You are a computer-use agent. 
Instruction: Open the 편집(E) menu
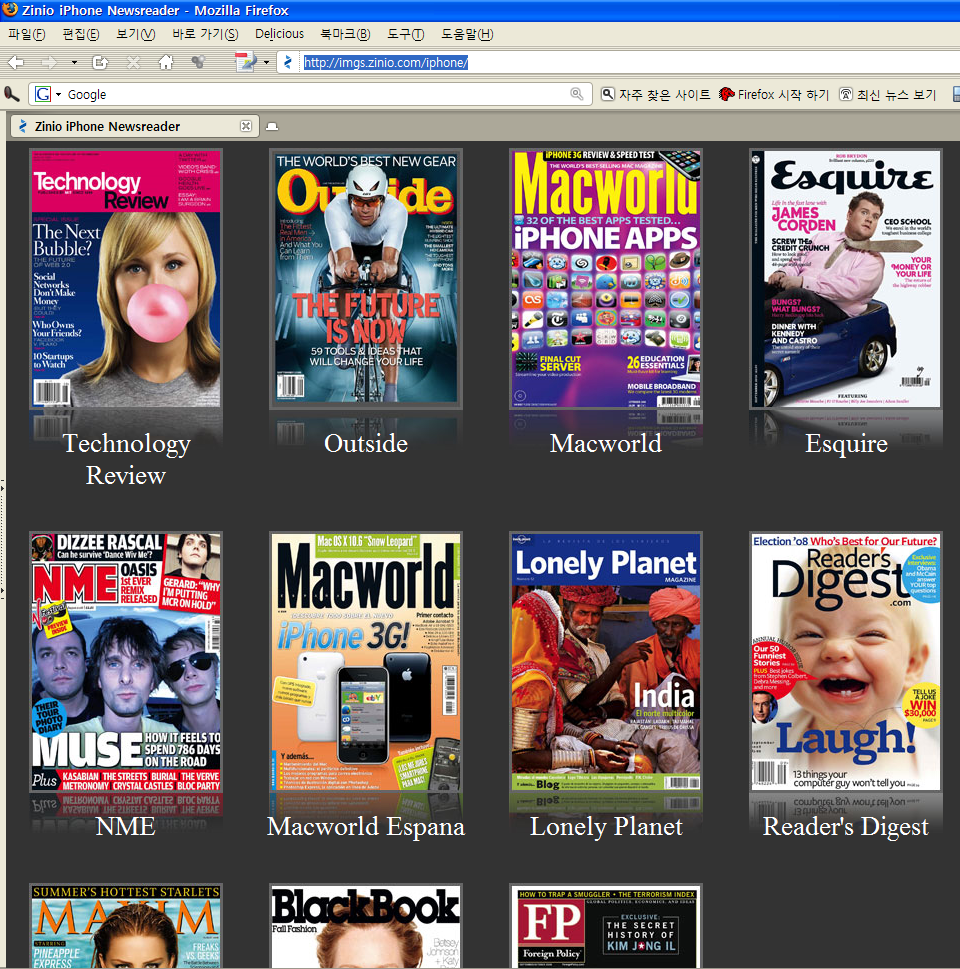81,35
